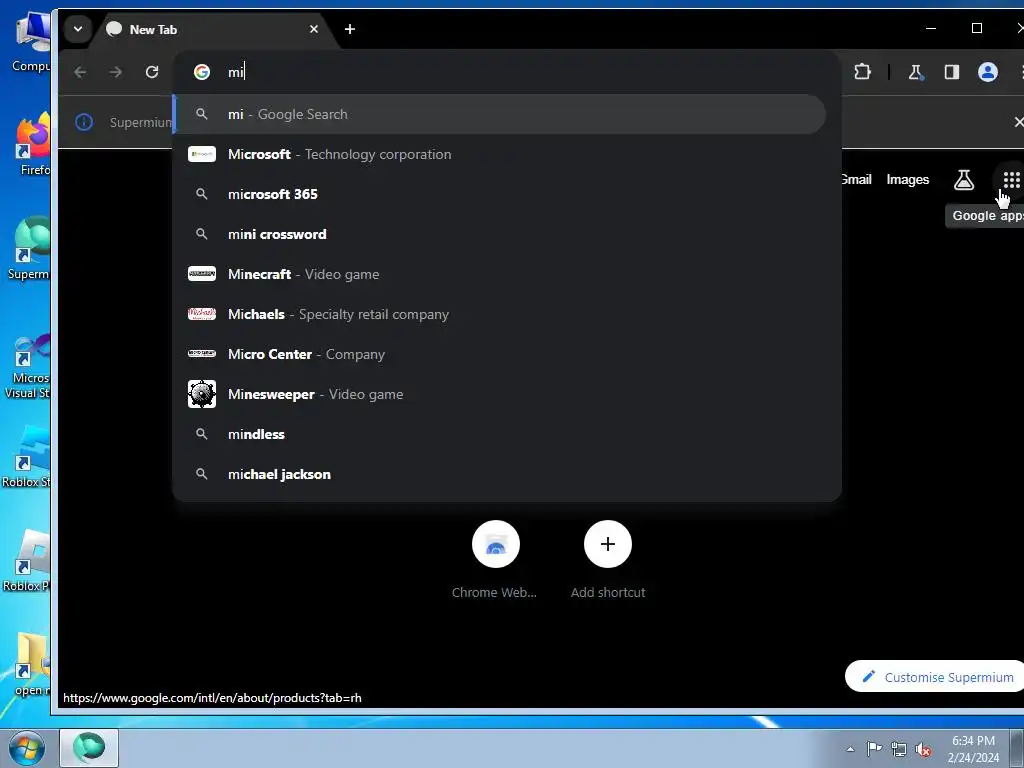Viewport: 1024px width, 768px height.
Task: Open the Gmail link
Action: click(856, 180)
